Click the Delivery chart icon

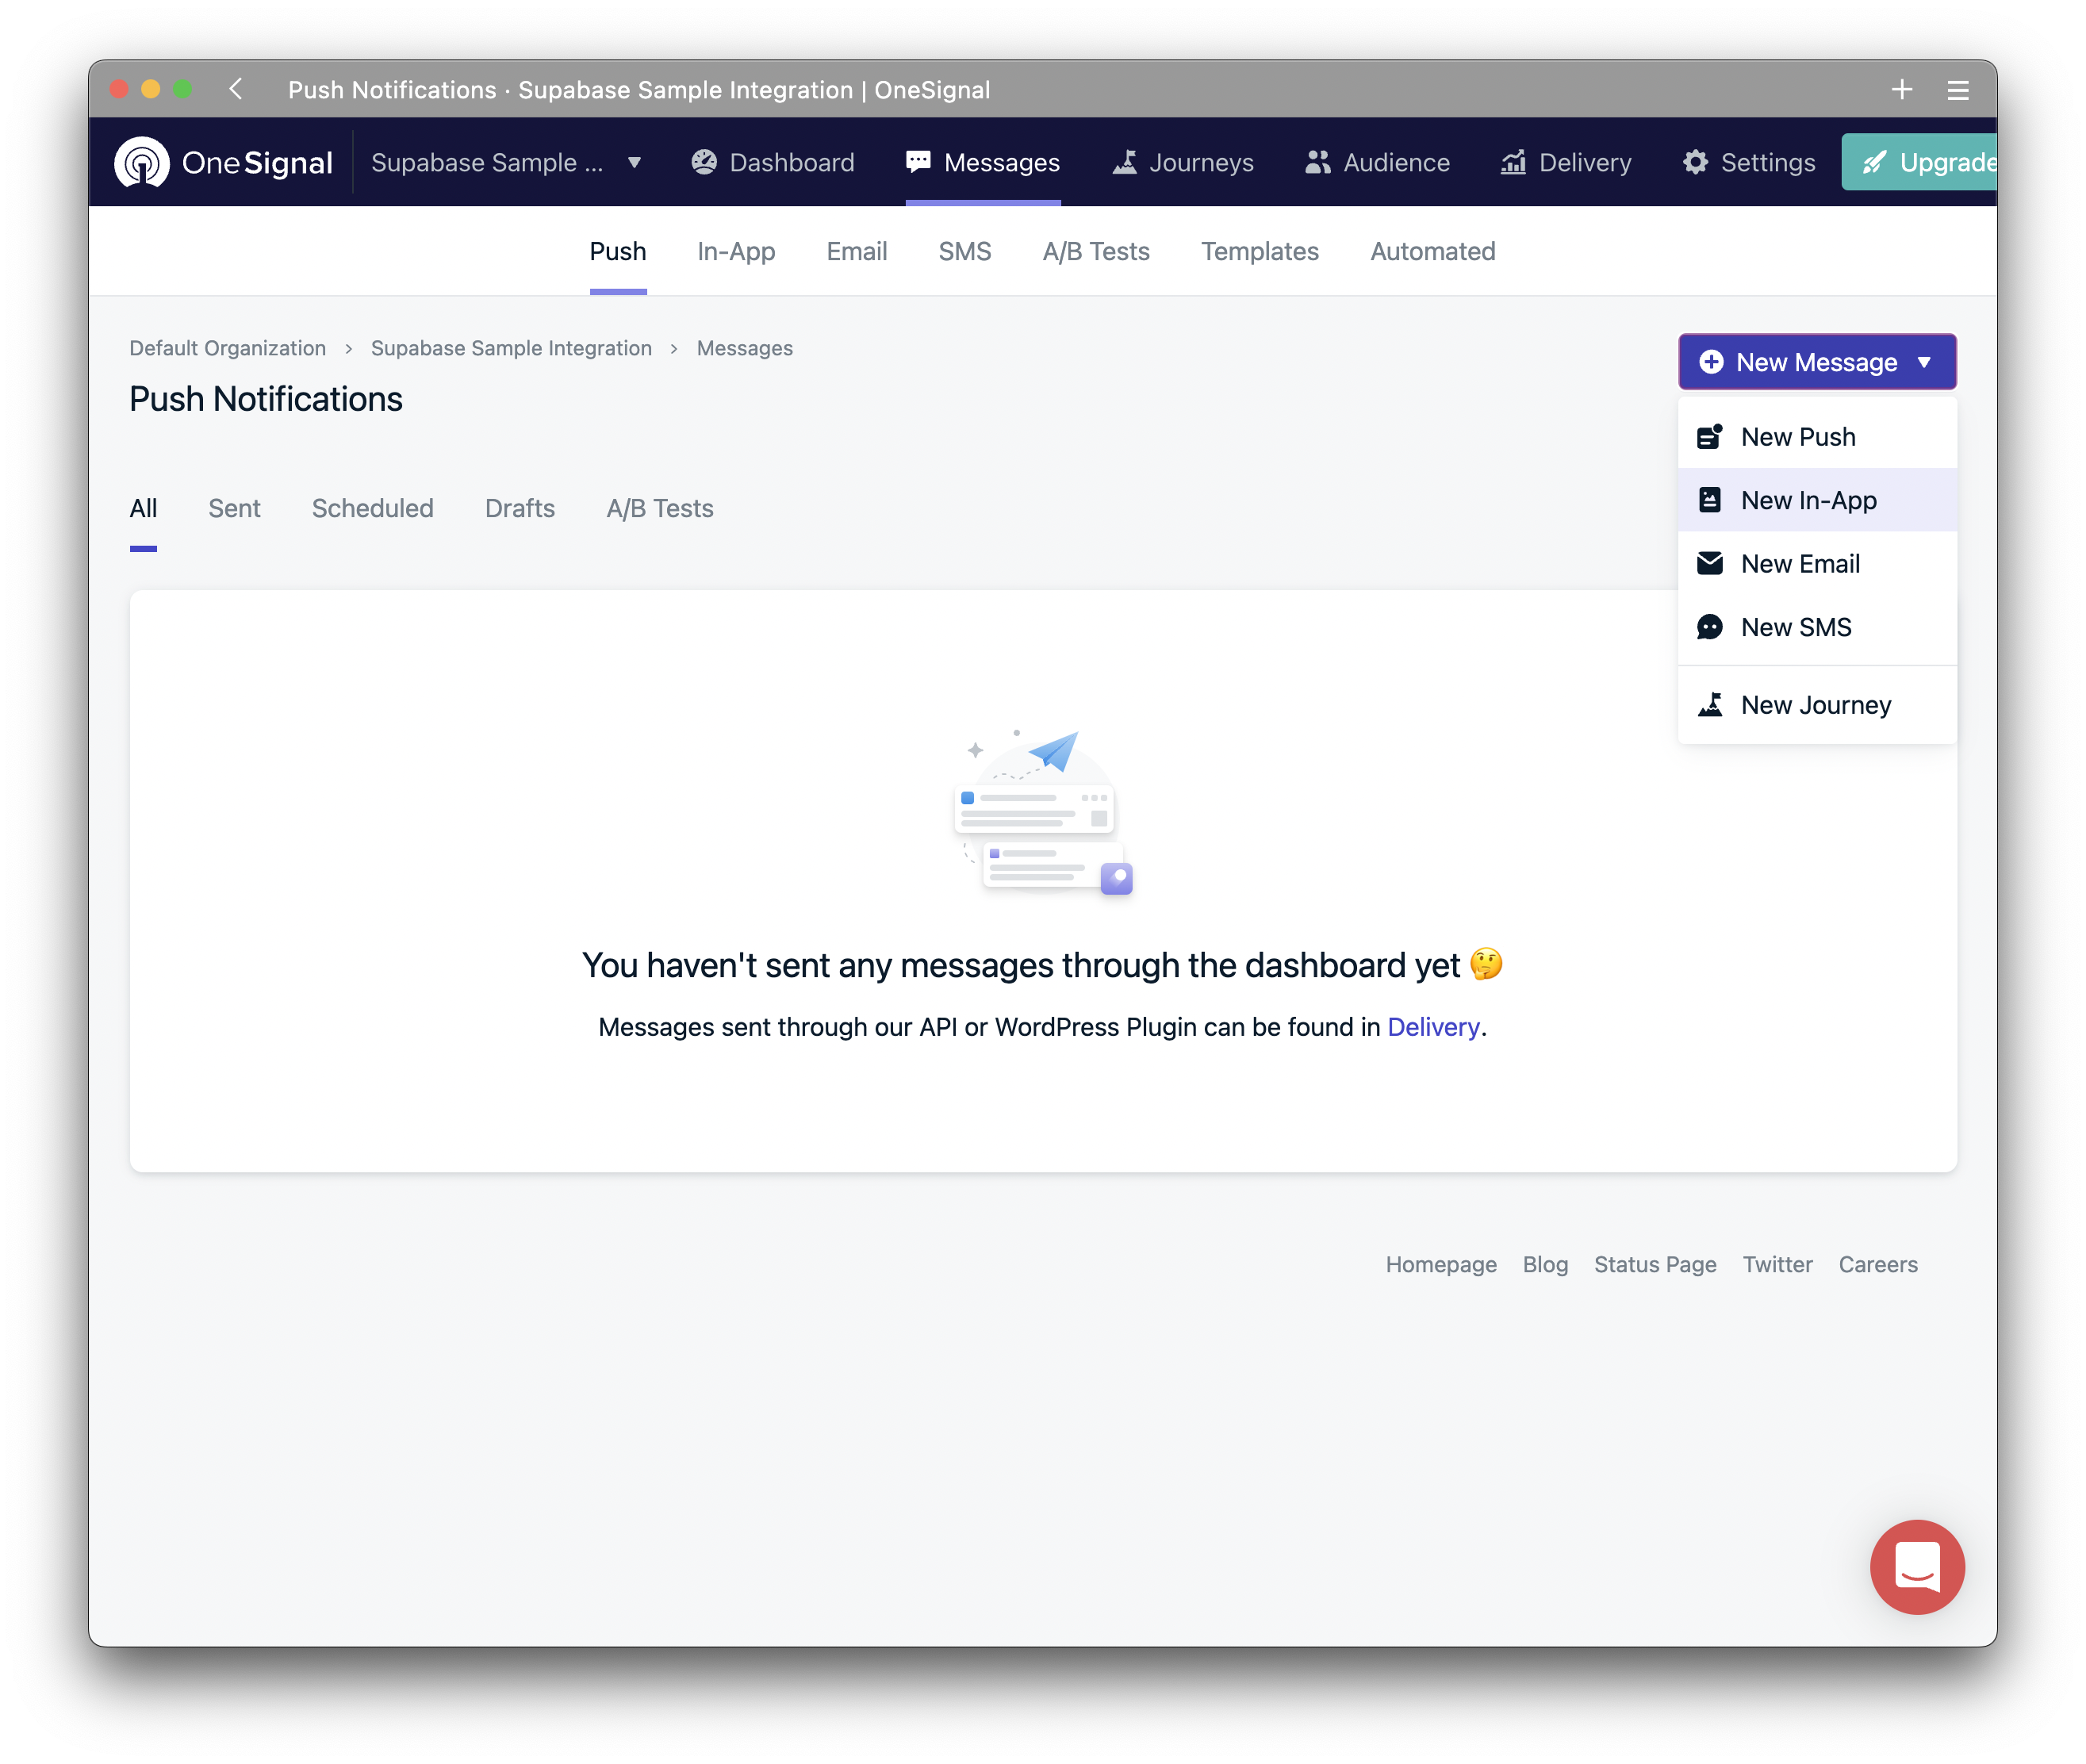(x=1513, y=162)
